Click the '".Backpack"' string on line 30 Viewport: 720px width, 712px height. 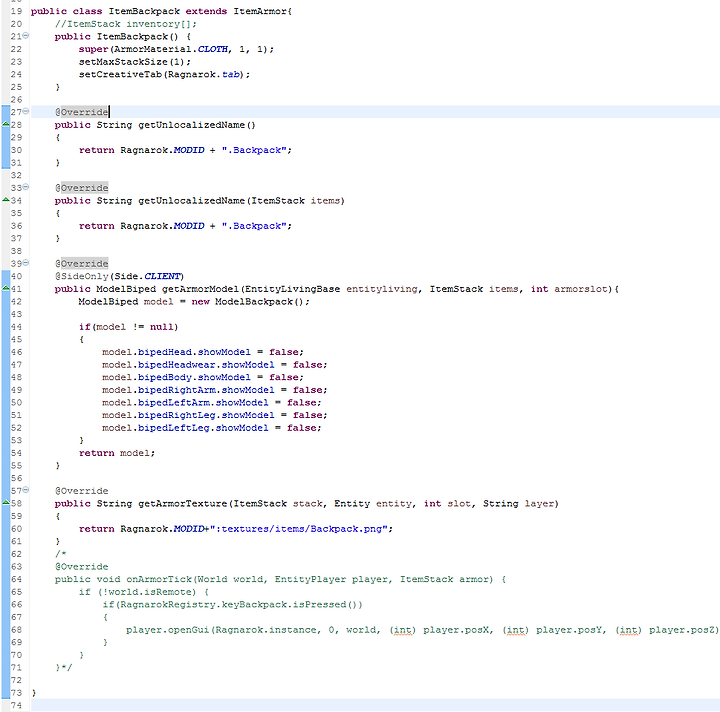click(x=254, y=150)
